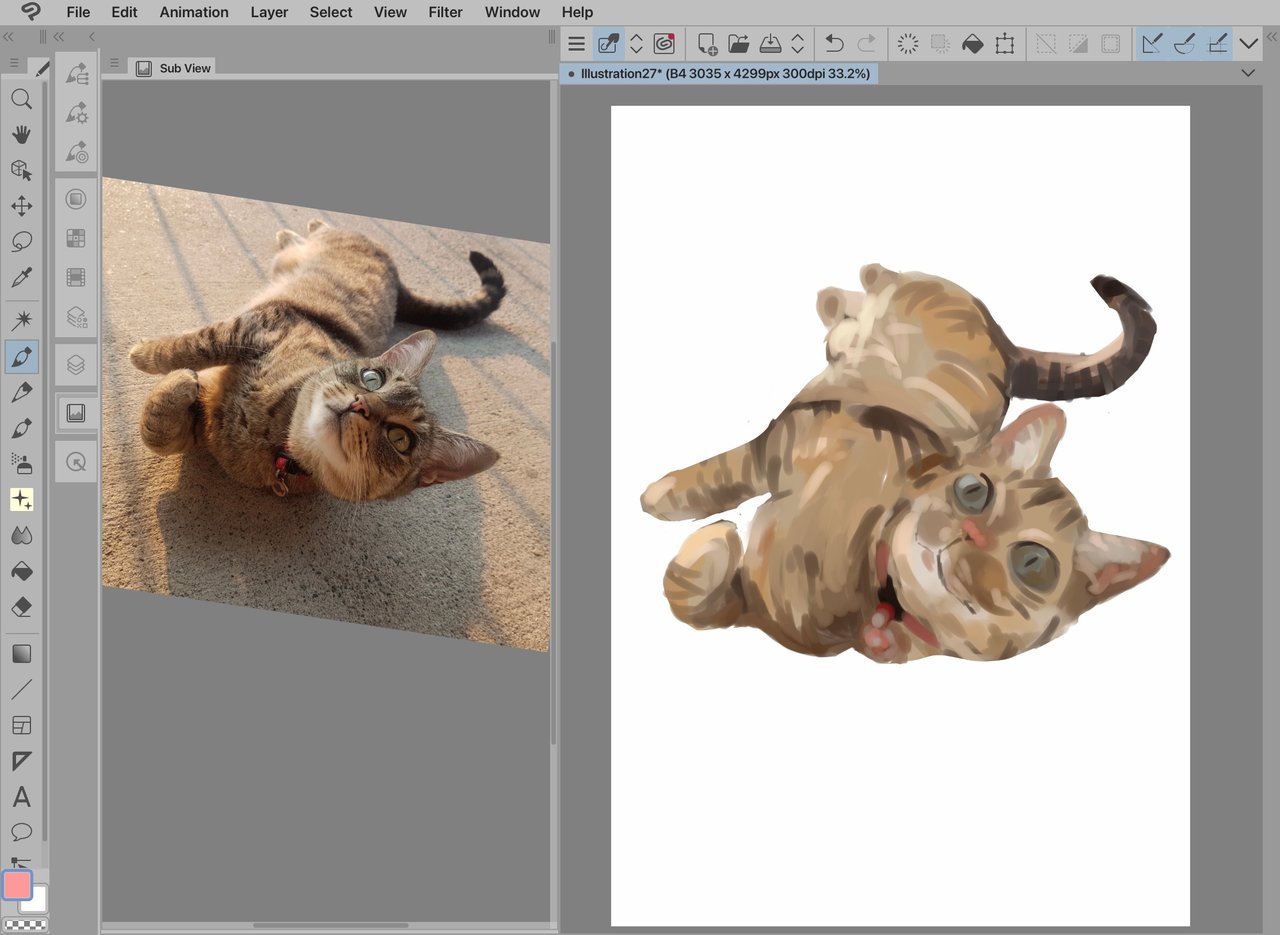This screenshot has width=1280, height=935.
Task: Select the Balloon speech bubble tool
Action: 21,832
